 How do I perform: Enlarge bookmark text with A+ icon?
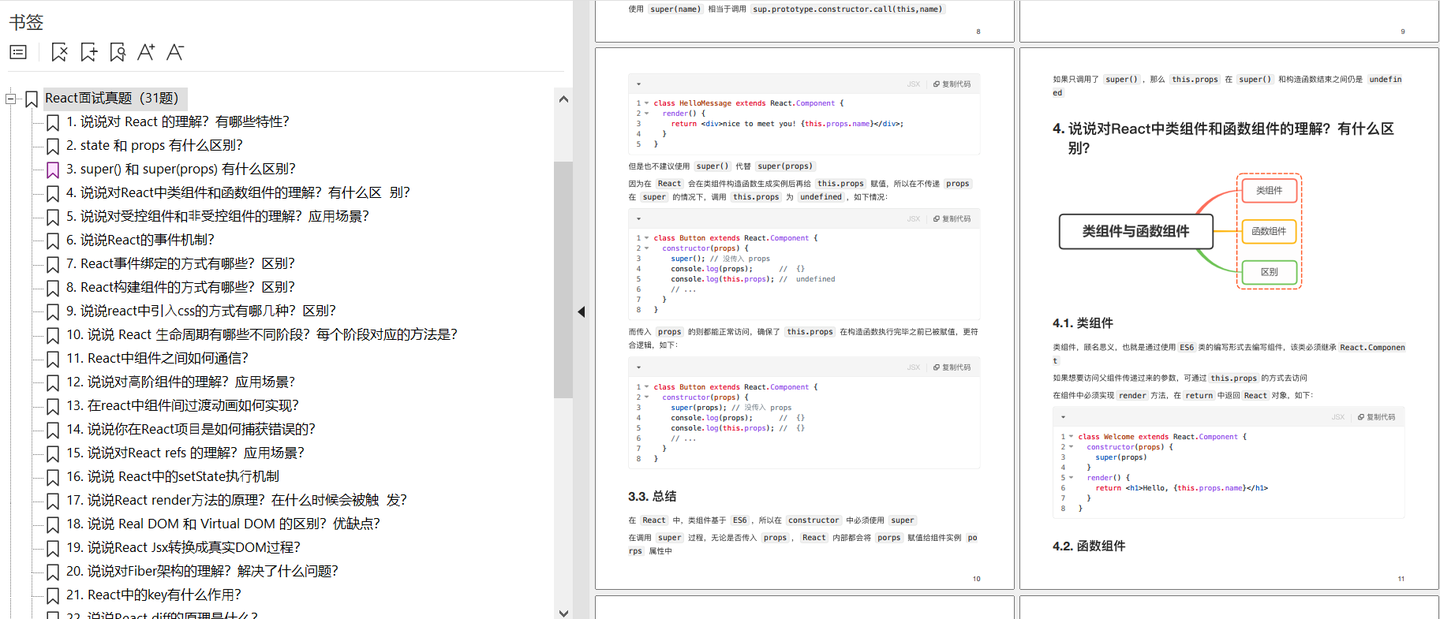(146, 52)
